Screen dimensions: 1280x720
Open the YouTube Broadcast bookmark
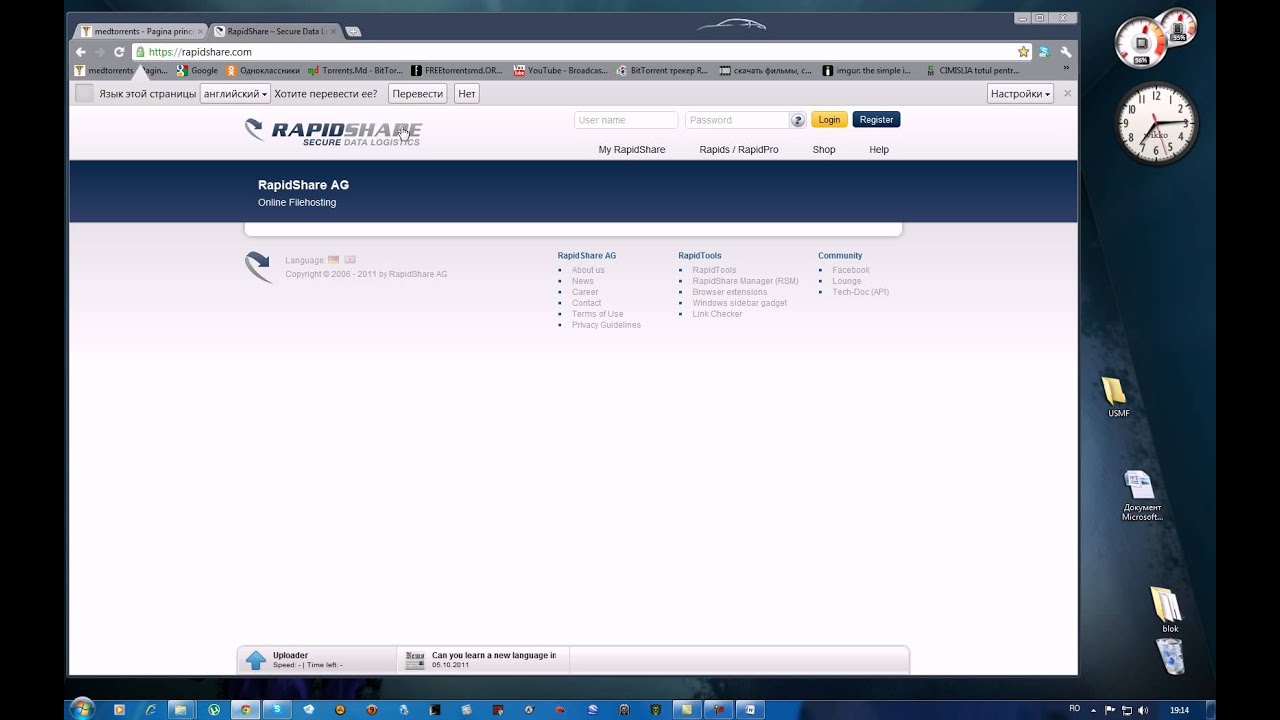(x=560, y=71)
